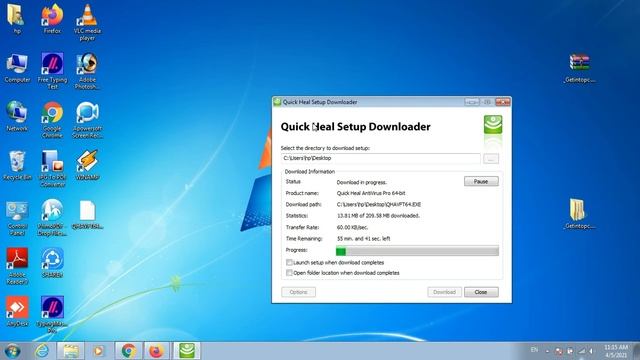Click the download directory path field
The image size is (640, 360).
point(381,158)
